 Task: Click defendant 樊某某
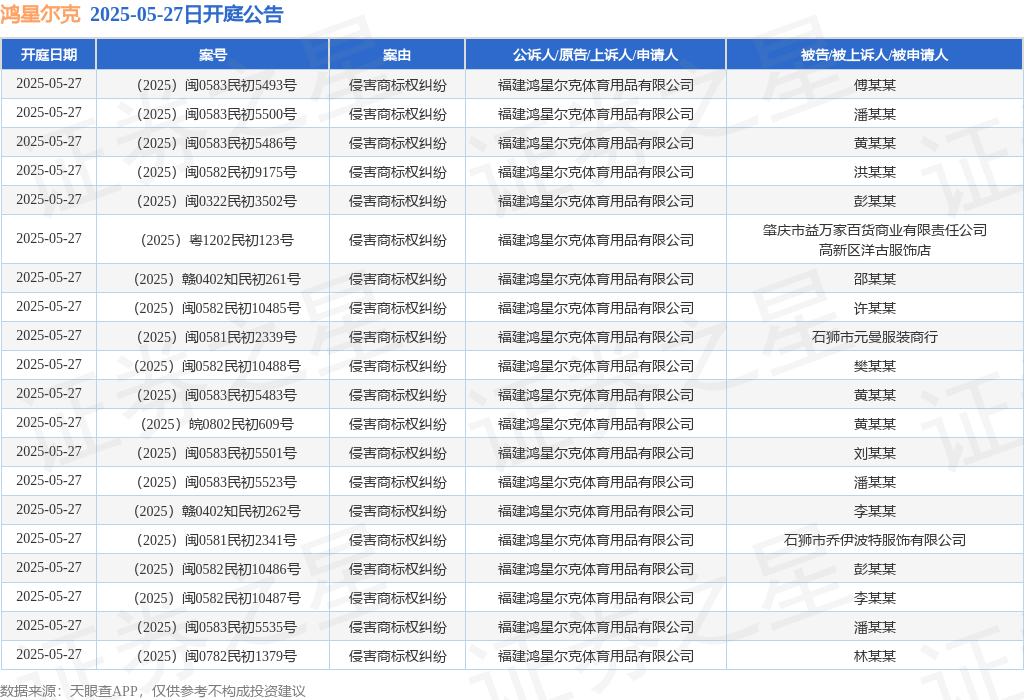(x=874, y=366)
